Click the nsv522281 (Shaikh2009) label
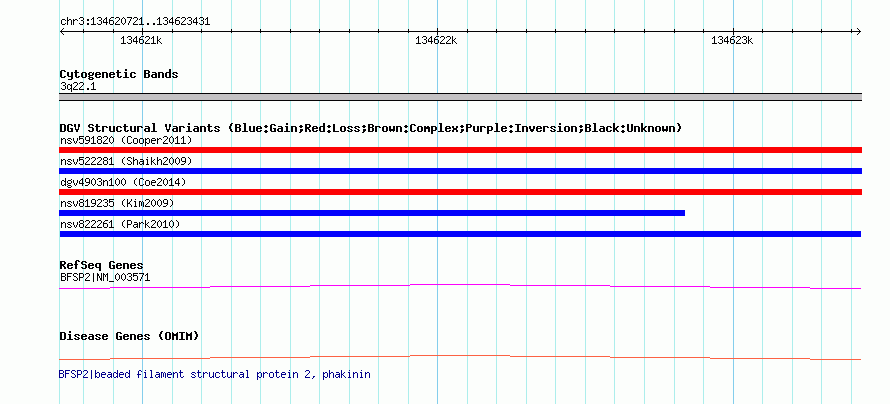 click(126, 161)
